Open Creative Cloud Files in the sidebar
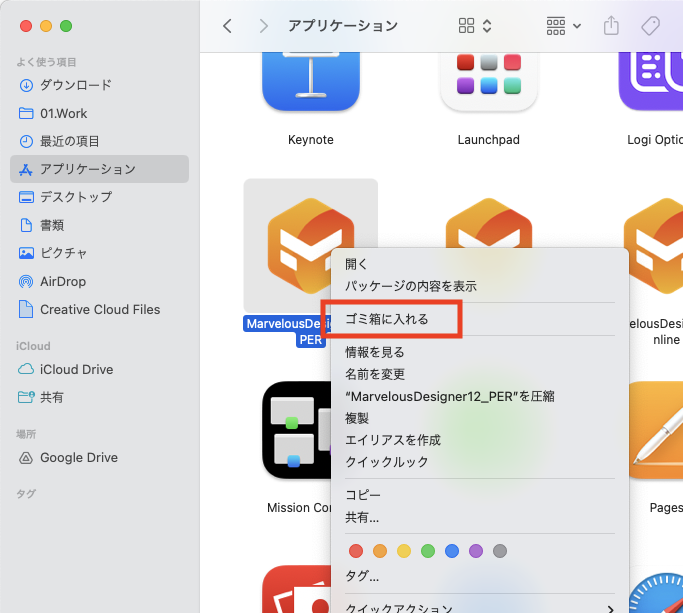This screenshot has height=613, width=683. [x=99, y=309]
